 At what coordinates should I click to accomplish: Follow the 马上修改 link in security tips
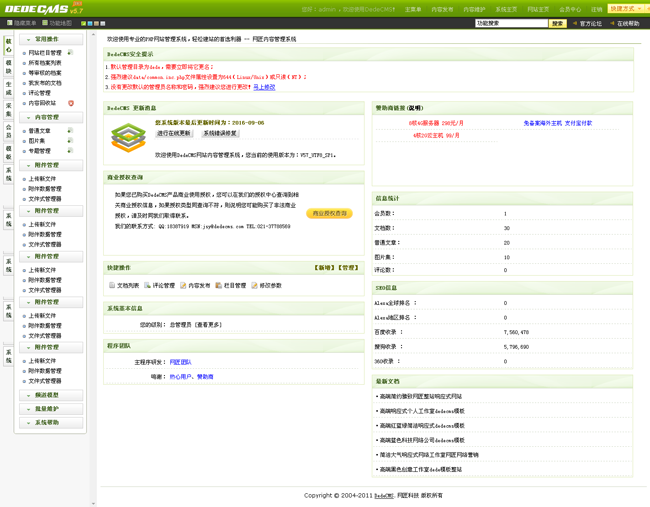coord(264,87)
